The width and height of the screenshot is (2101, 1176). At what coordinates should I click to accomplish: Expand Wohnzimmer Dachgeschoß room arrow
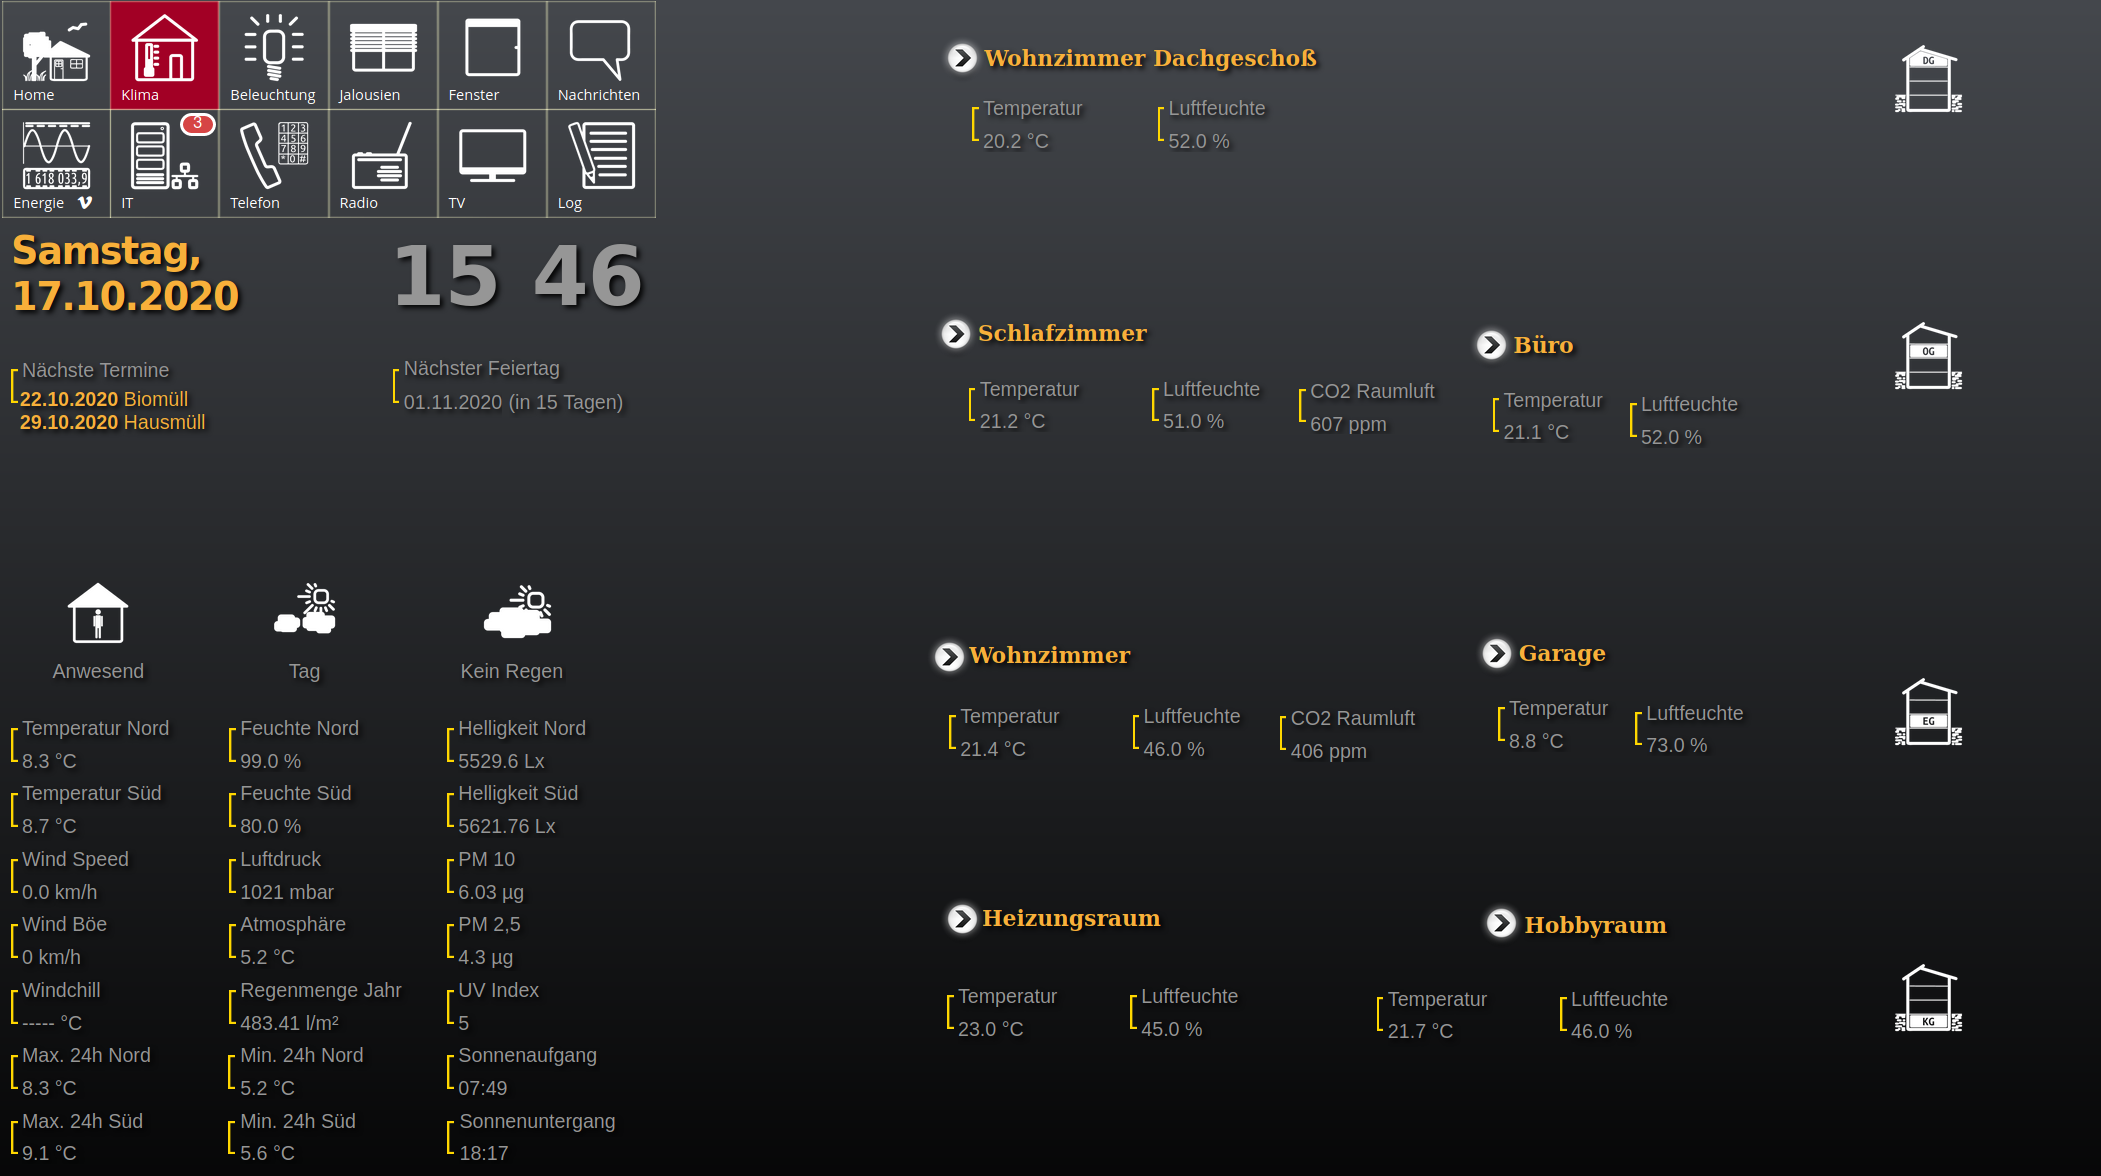[x=962, y=58]
